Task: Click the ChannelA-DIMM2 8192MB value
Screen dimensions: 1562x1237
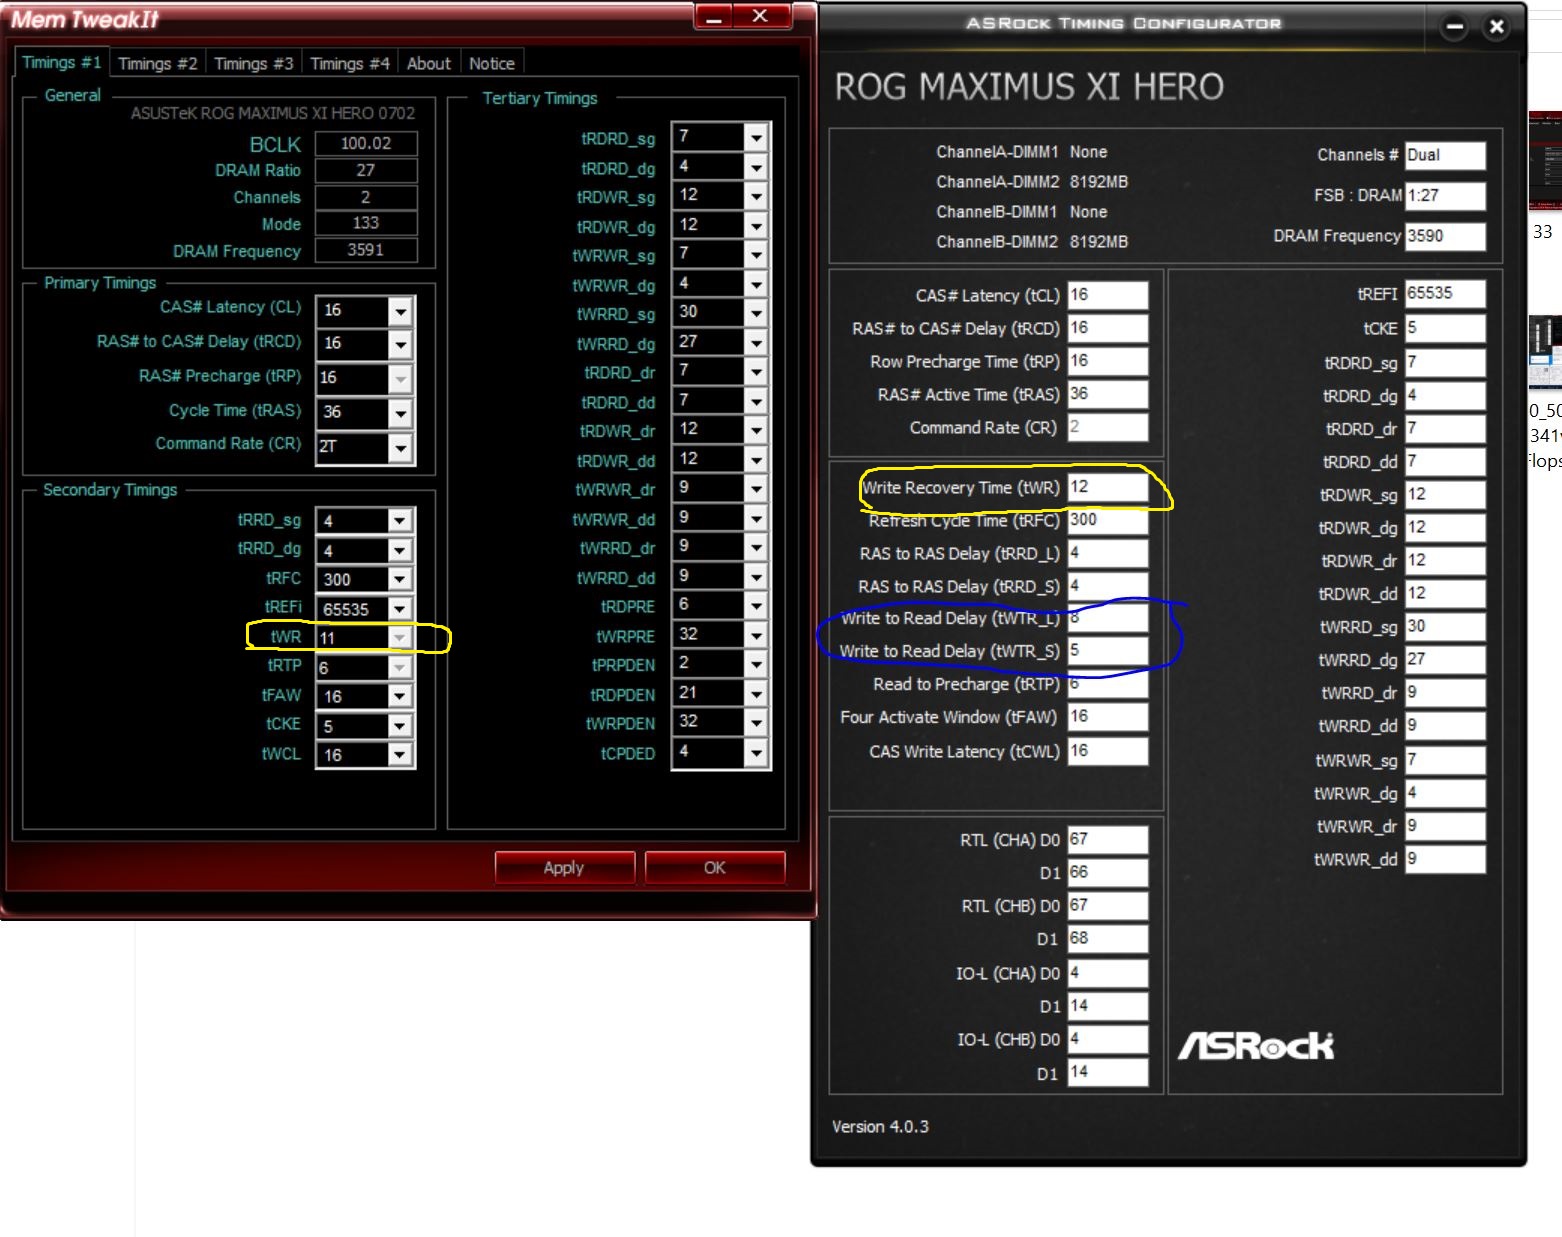Action: 1099,182
